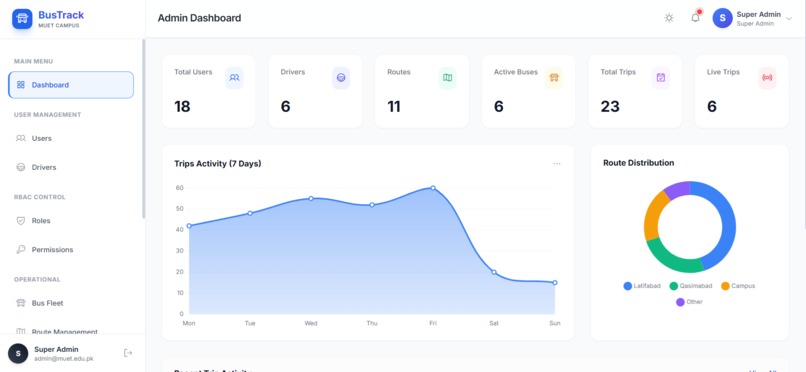806x372 pixels.
Task: Click the sidebar footer Super Admin avatar
Action: (19, 354)
